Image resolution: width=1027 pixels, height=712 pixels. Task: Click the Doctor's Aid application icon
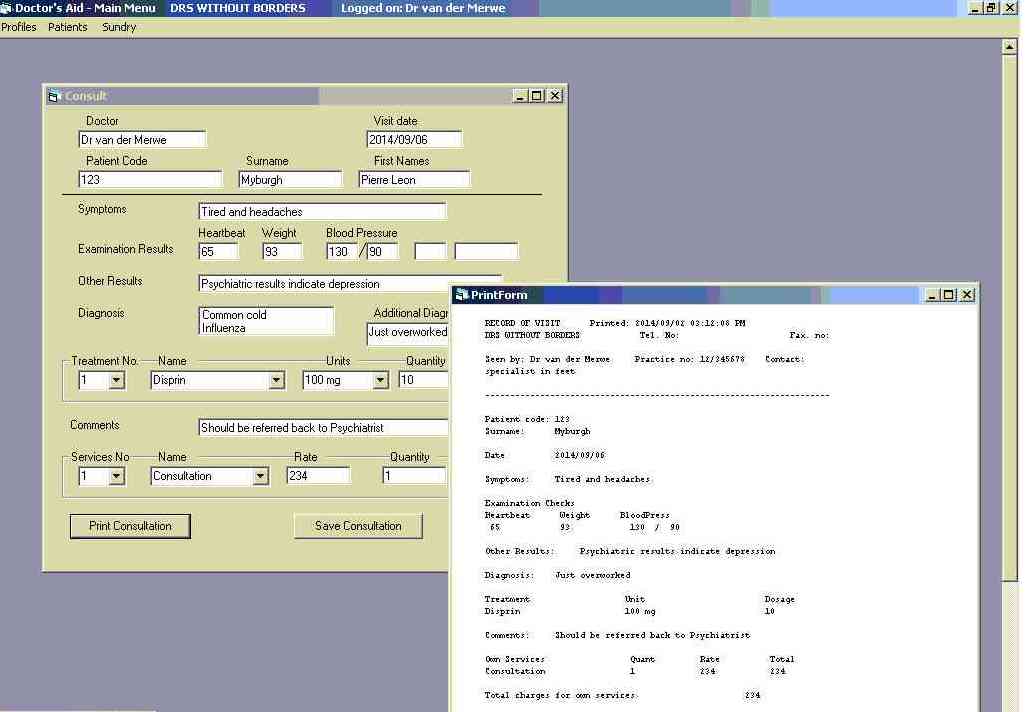(x=7, y=8)
